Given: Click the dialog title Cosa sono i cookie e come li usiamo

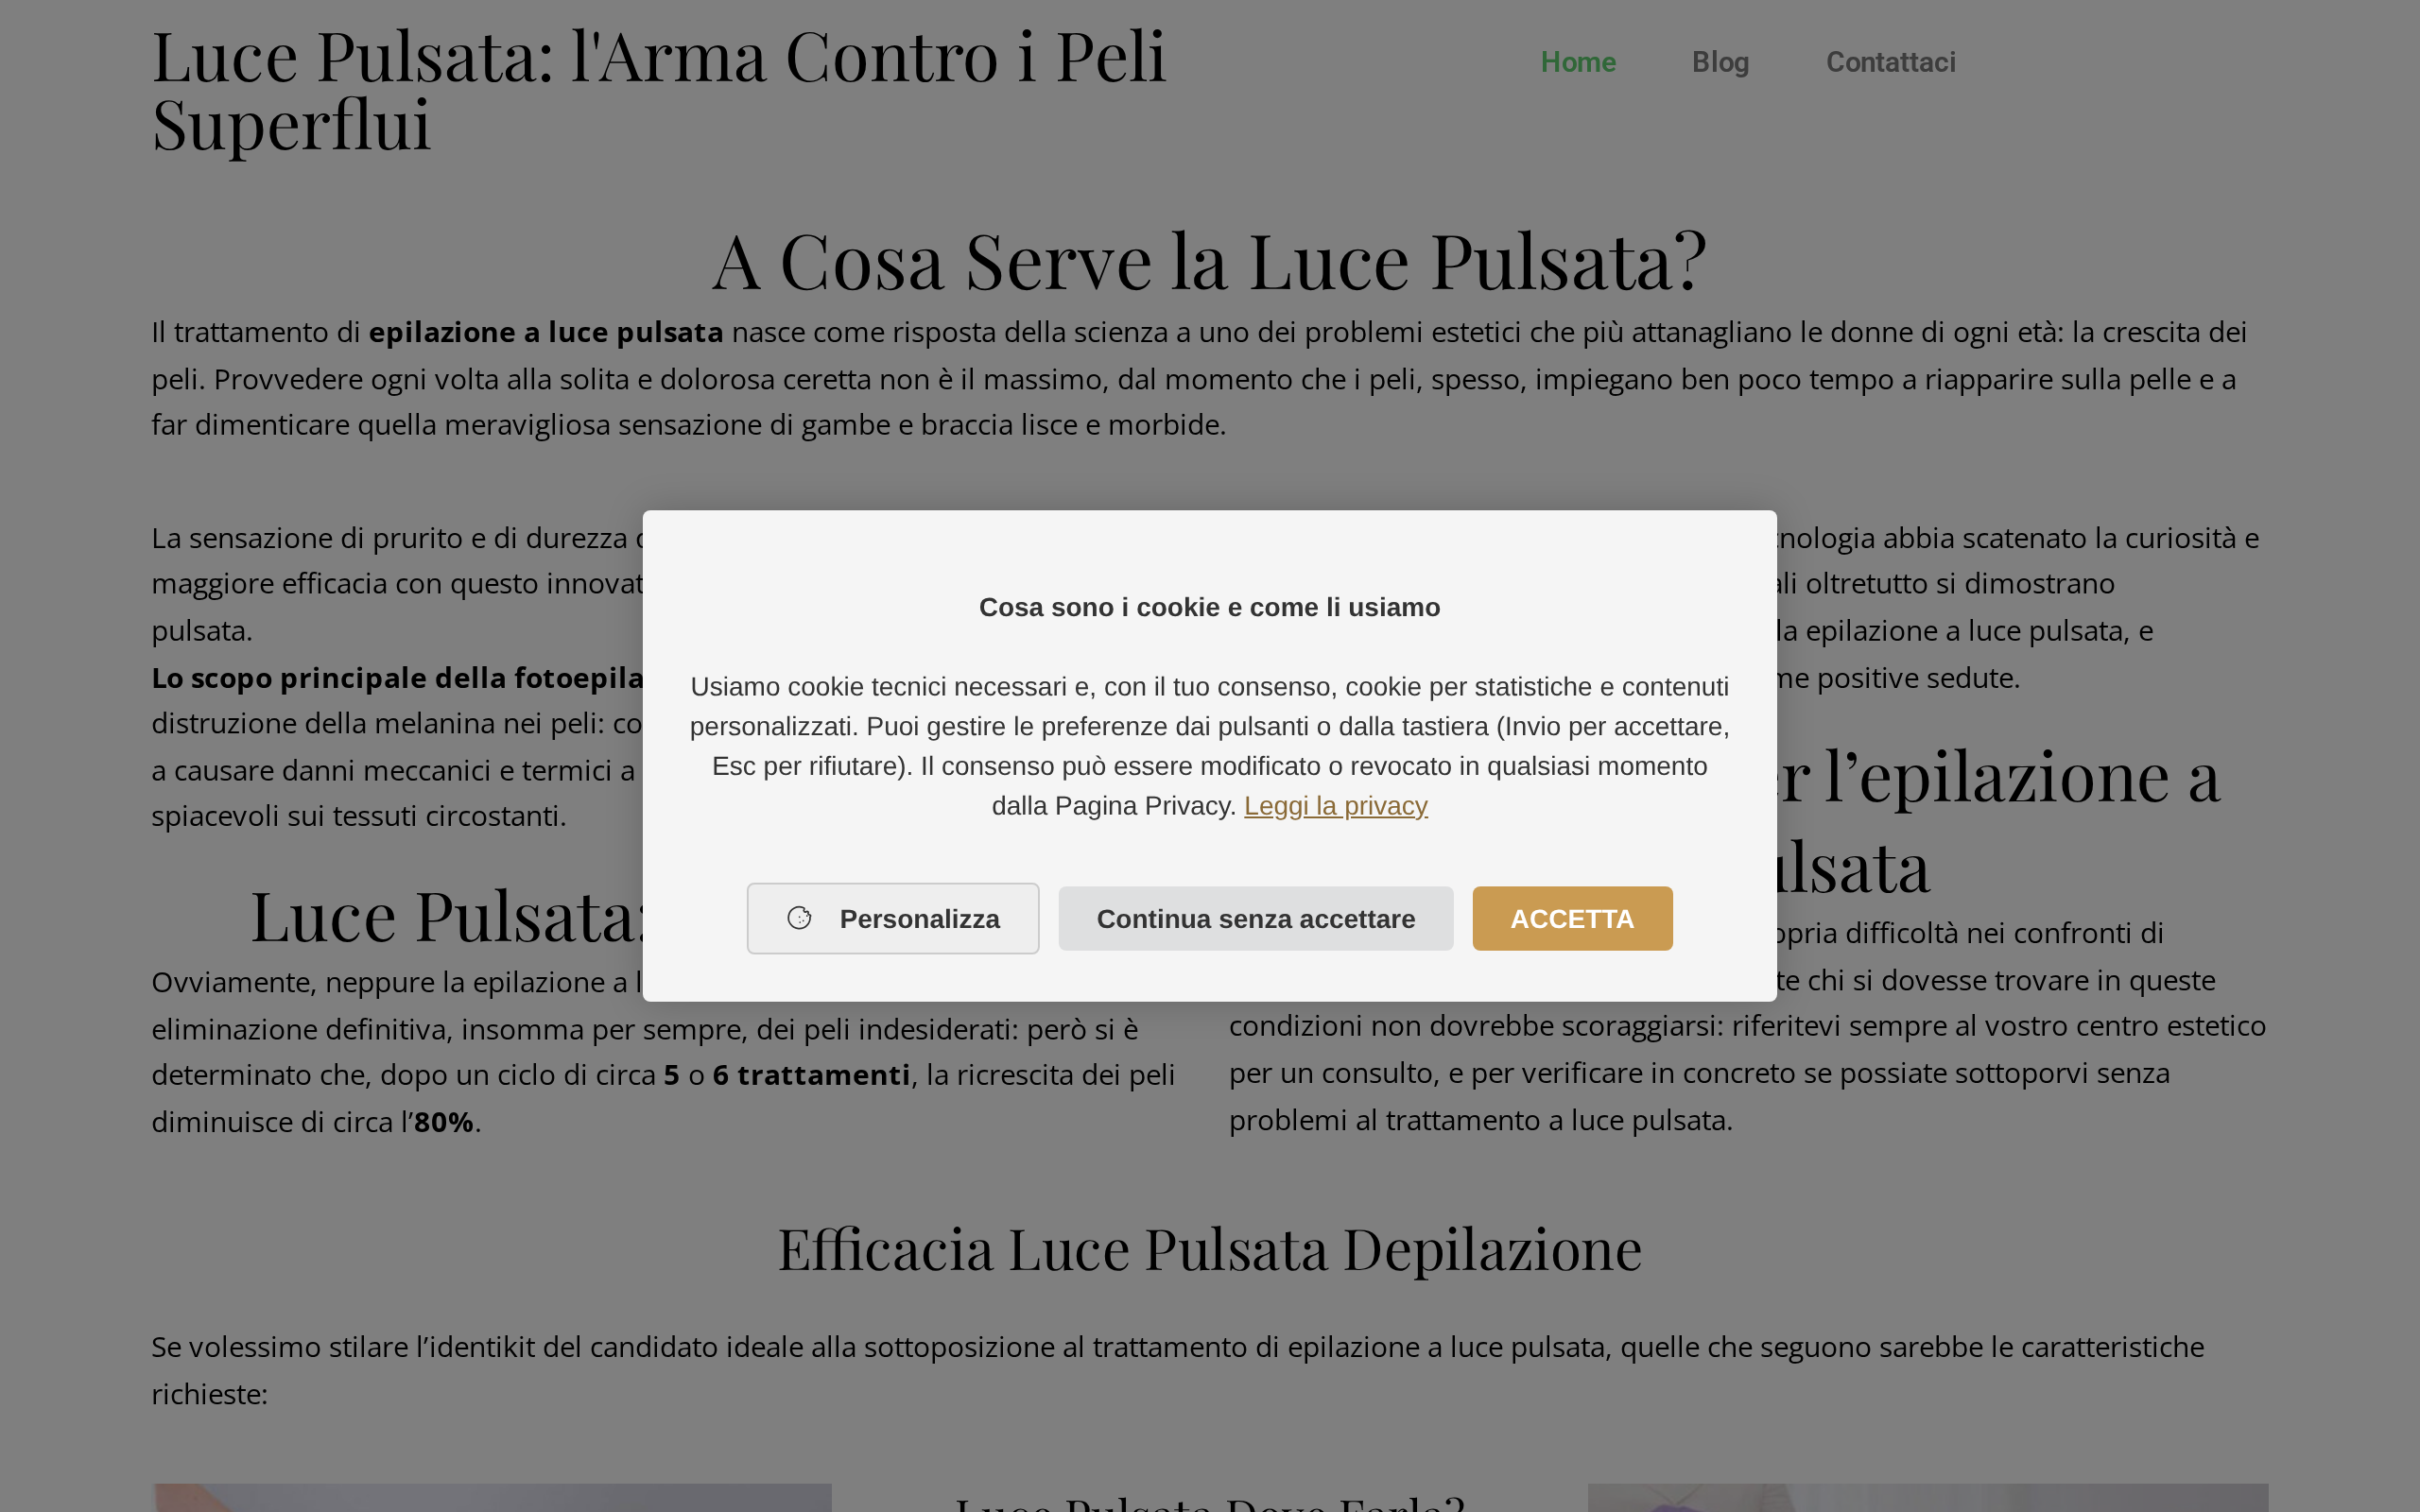Looking at the screenshot, I should click(x=1209, y=607).
